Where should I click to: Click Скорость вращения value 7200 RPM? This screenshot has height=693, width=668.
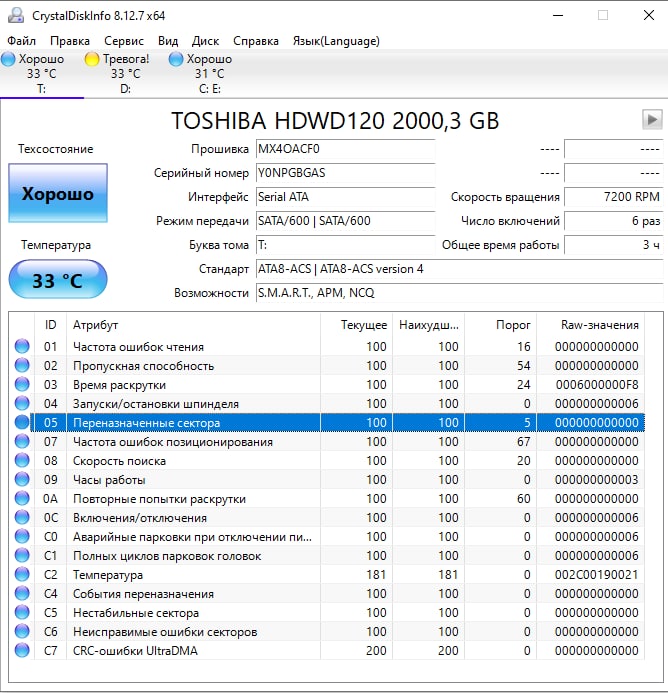pyautogui.click(x=614, y=197)
